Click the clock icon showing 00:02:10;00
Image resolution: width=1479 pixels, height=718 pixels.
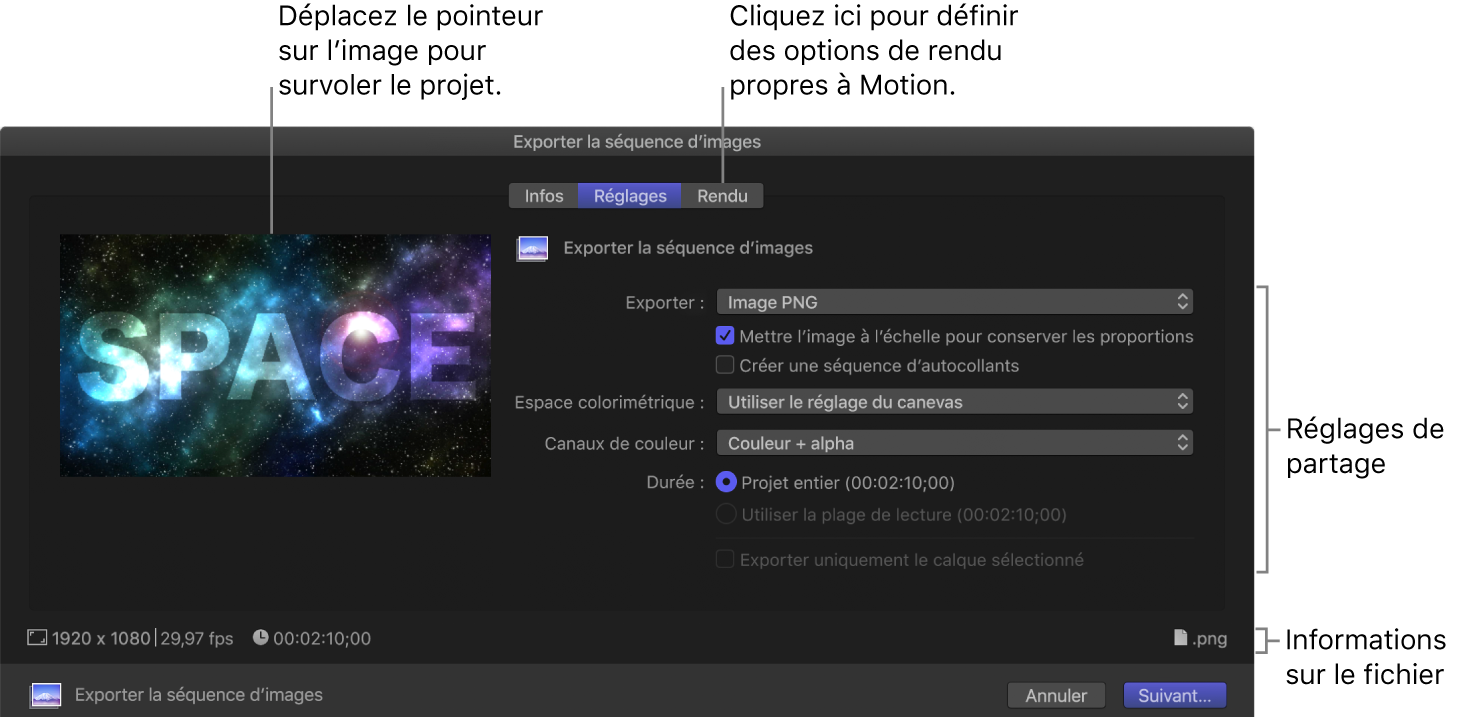tap(261, 638)
